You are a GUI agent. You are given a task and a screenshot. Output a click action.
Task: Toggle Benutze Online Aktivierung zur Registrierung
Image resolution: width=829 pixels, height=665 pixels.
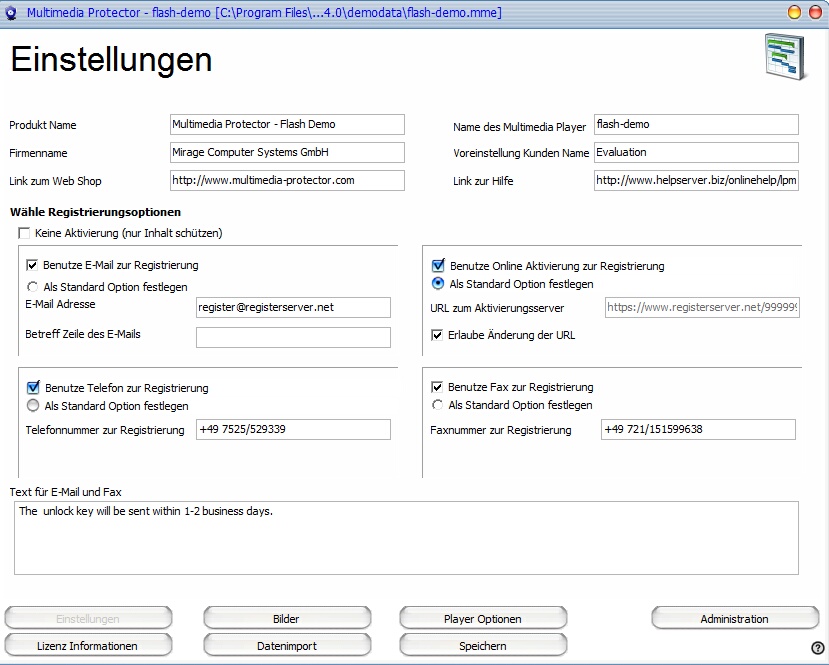click(x=438, y=265)
